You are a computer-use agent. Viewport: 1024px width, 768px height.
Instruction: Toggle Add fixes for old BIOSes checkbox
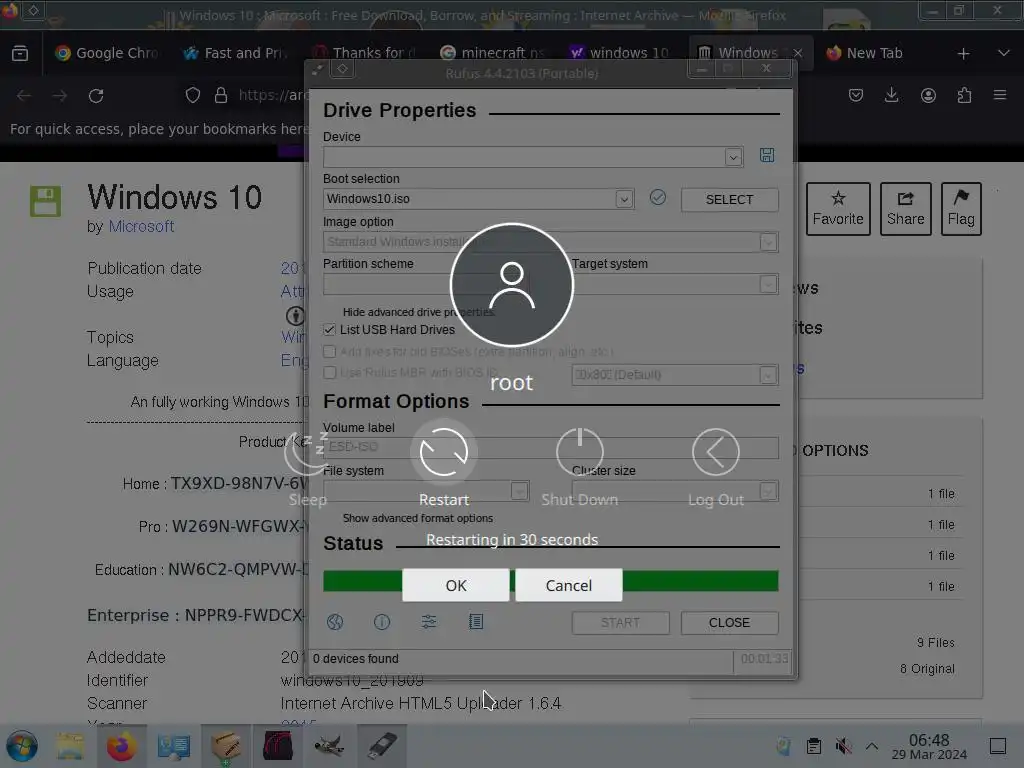coord(330,351)
